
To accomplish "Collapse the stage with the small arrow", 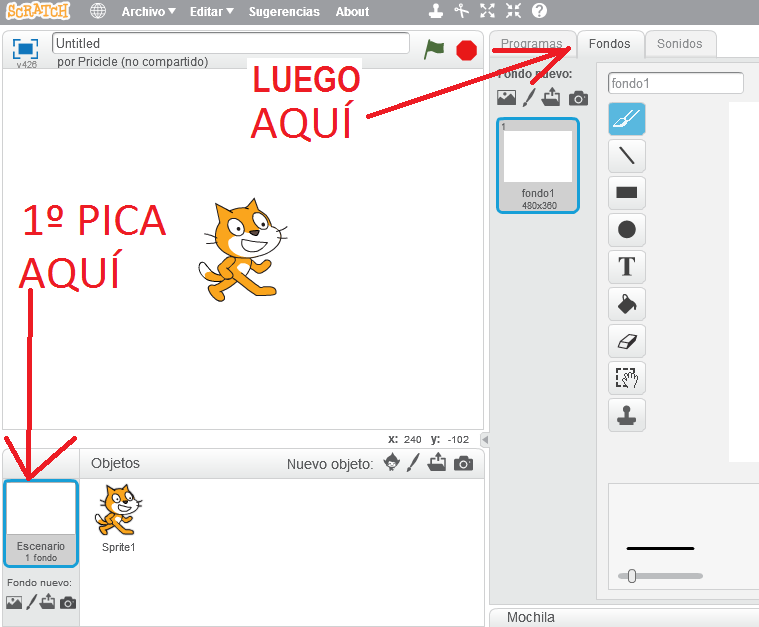I will (485, 440).
